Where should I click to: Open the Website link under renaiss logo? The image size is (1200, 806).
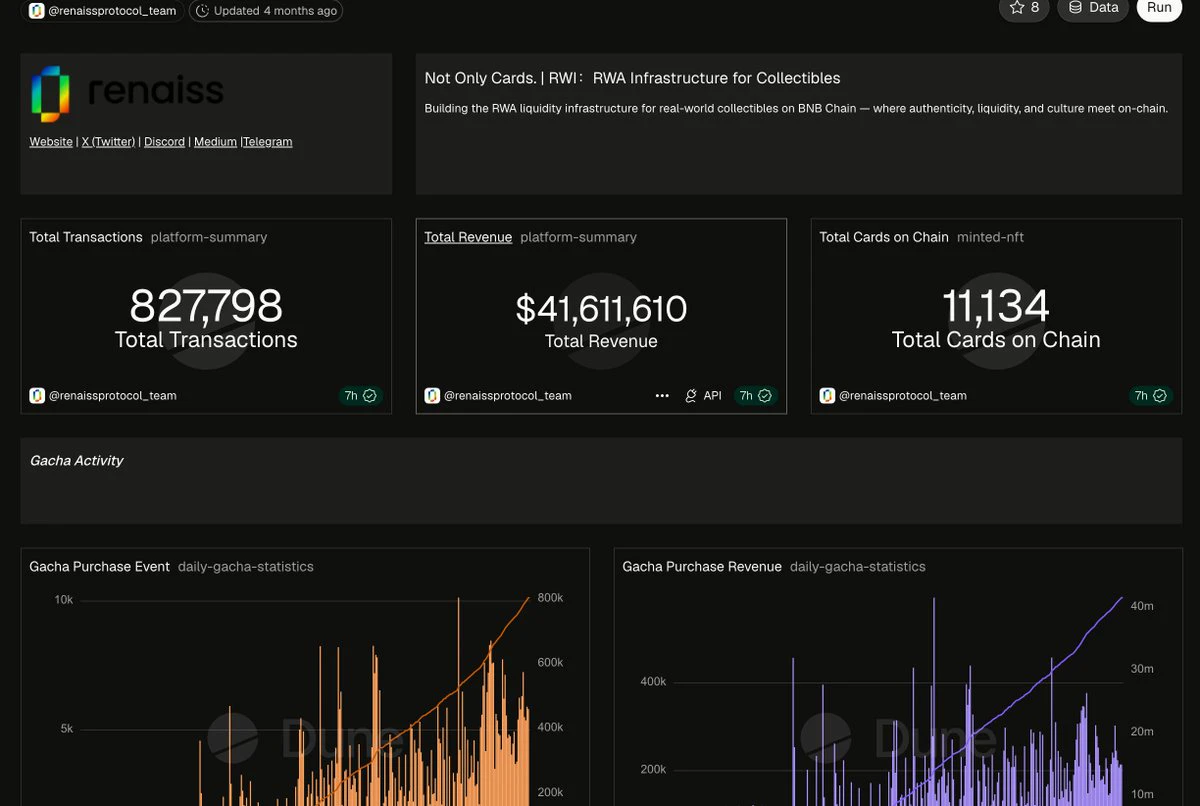pos(51,142)
